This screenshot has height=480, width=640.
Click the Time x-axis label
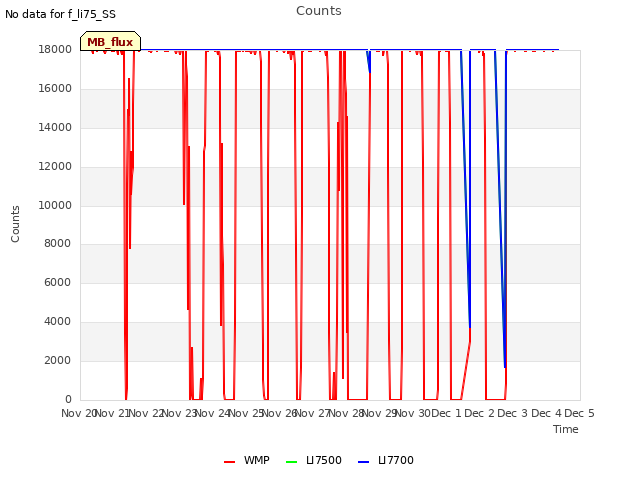(x=566, y=429)
